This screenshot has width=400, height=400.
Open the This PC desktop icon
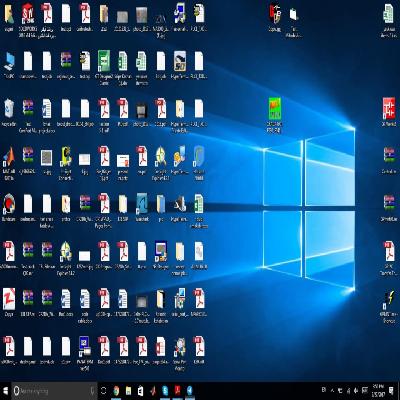9,62
